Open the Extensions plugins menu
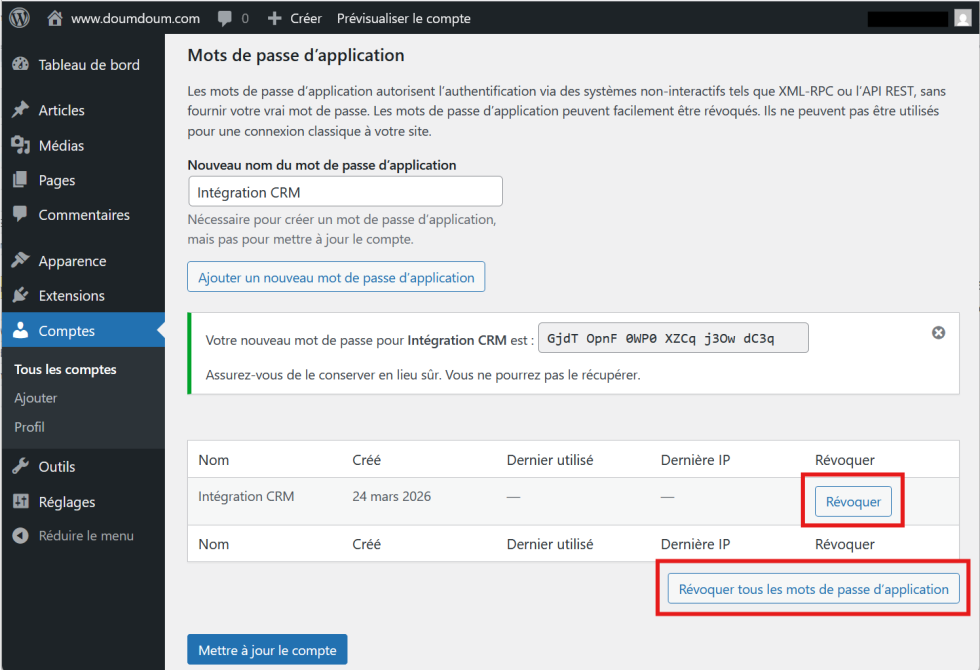This screenshot has width=980, height=670. coord(71,296)
